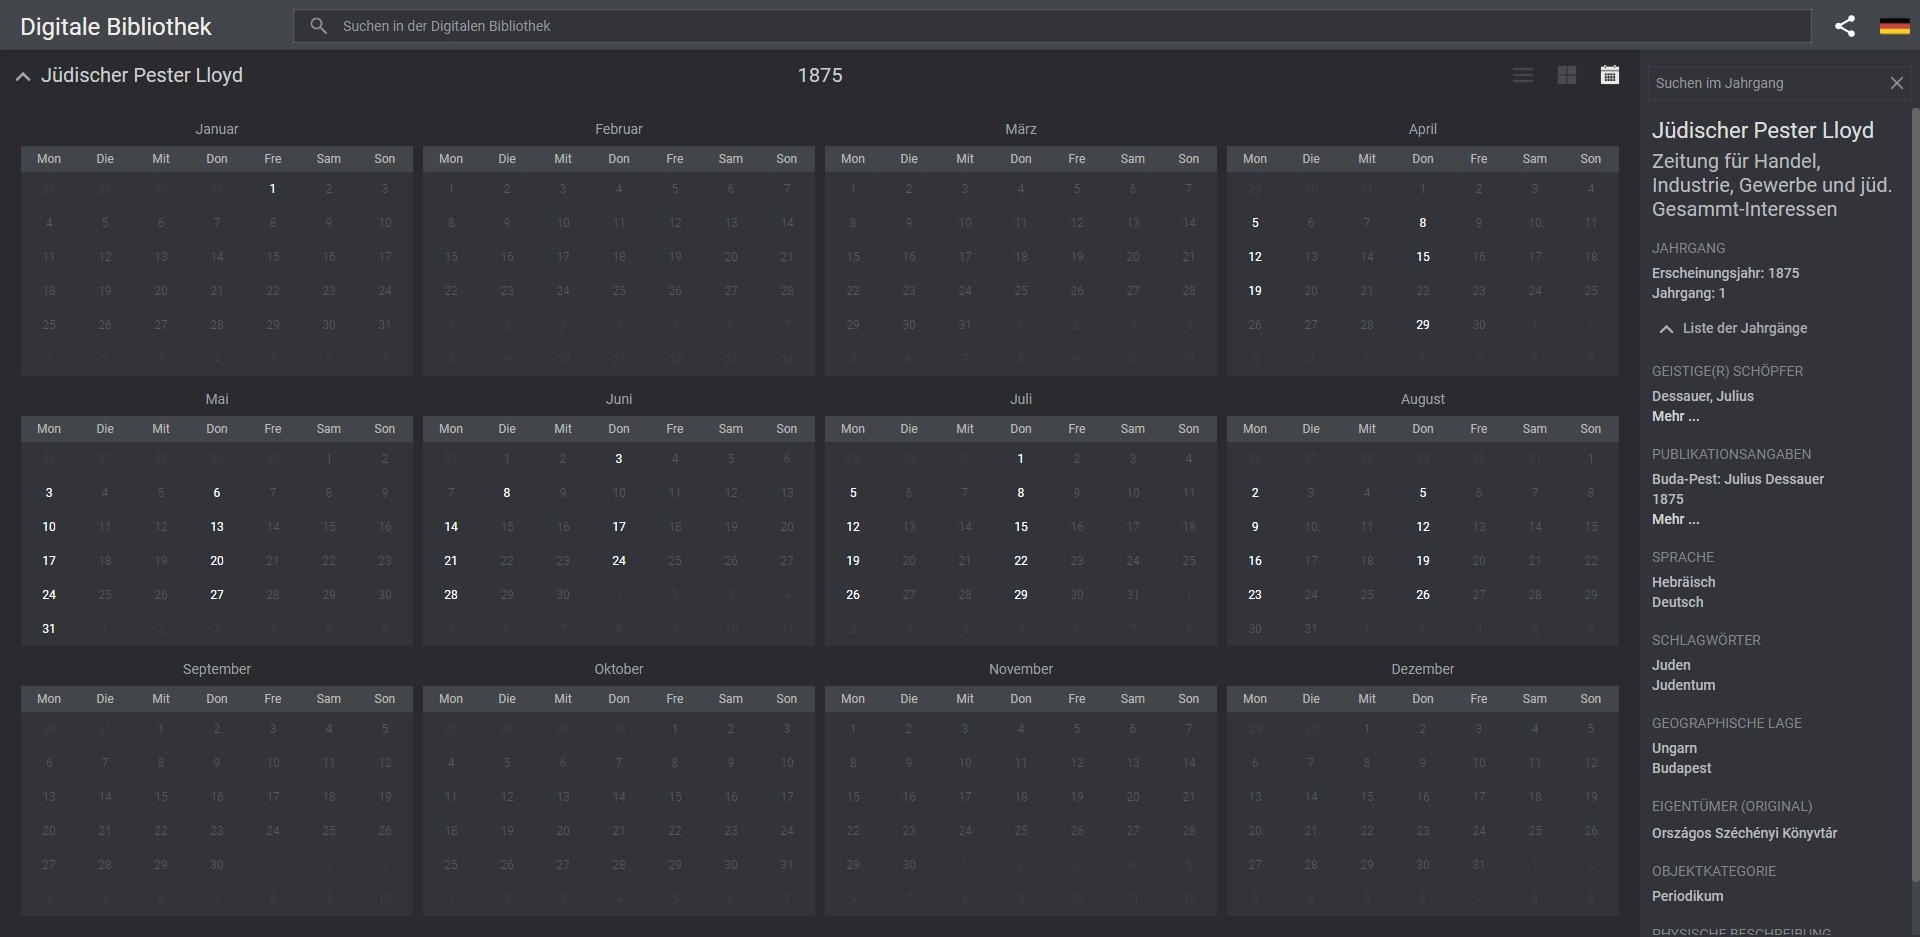This screenshot has height=937, width=1920.
Task: Open the highlighted 1 July issue
Action: click(x=1021, y=459)
